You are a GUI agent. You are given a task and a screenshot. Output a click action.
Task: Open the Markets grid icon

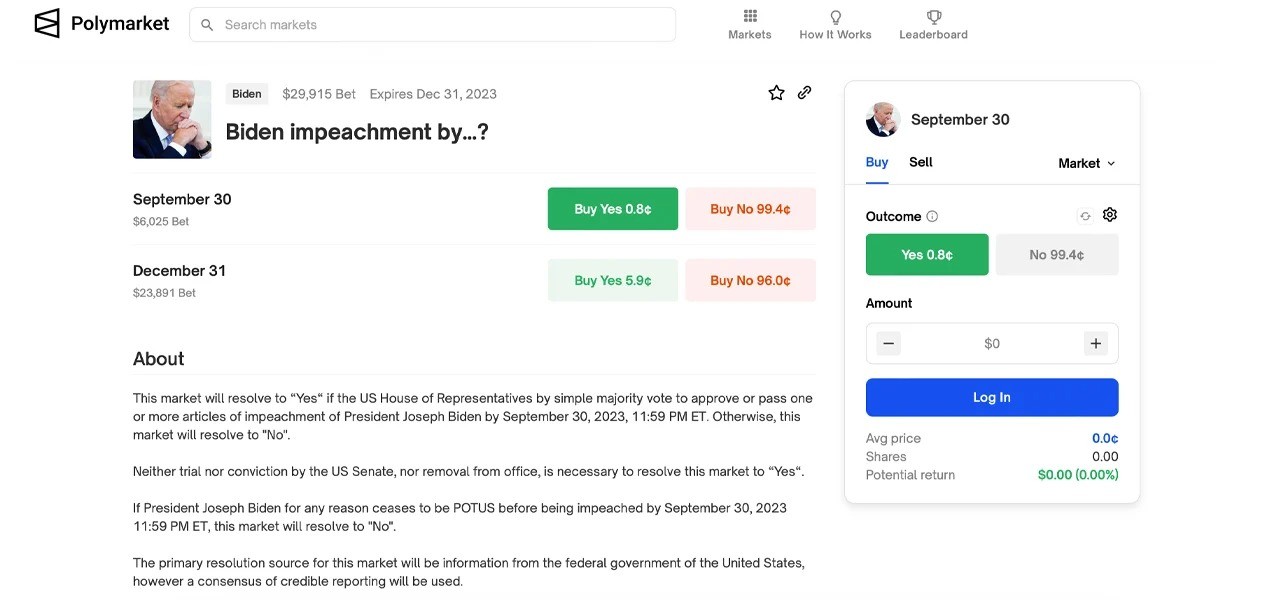click(750, 16)
